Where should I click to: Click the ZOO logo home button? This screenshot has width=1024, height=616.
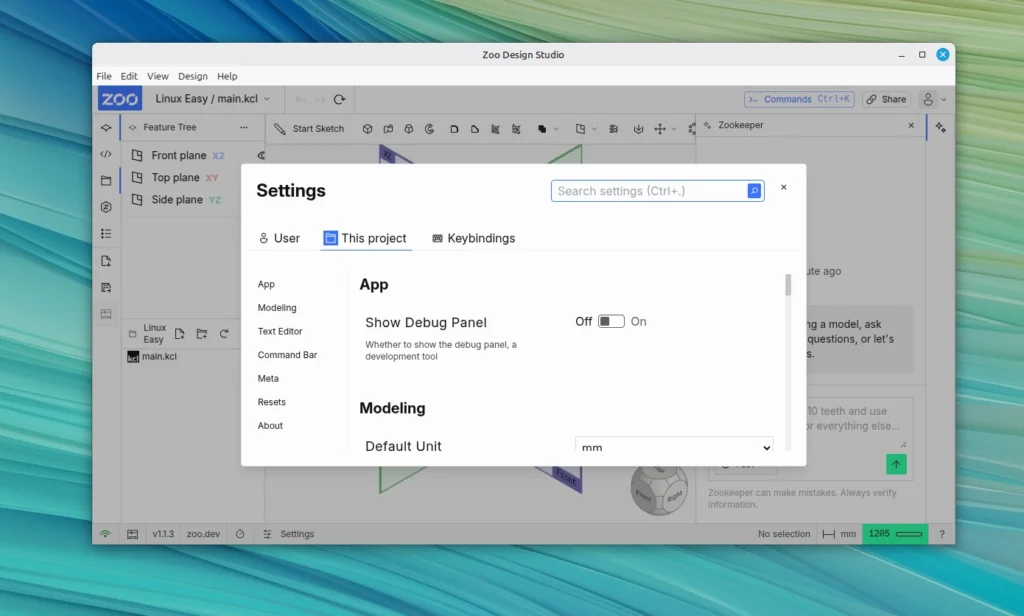click(x=119, y=99)
